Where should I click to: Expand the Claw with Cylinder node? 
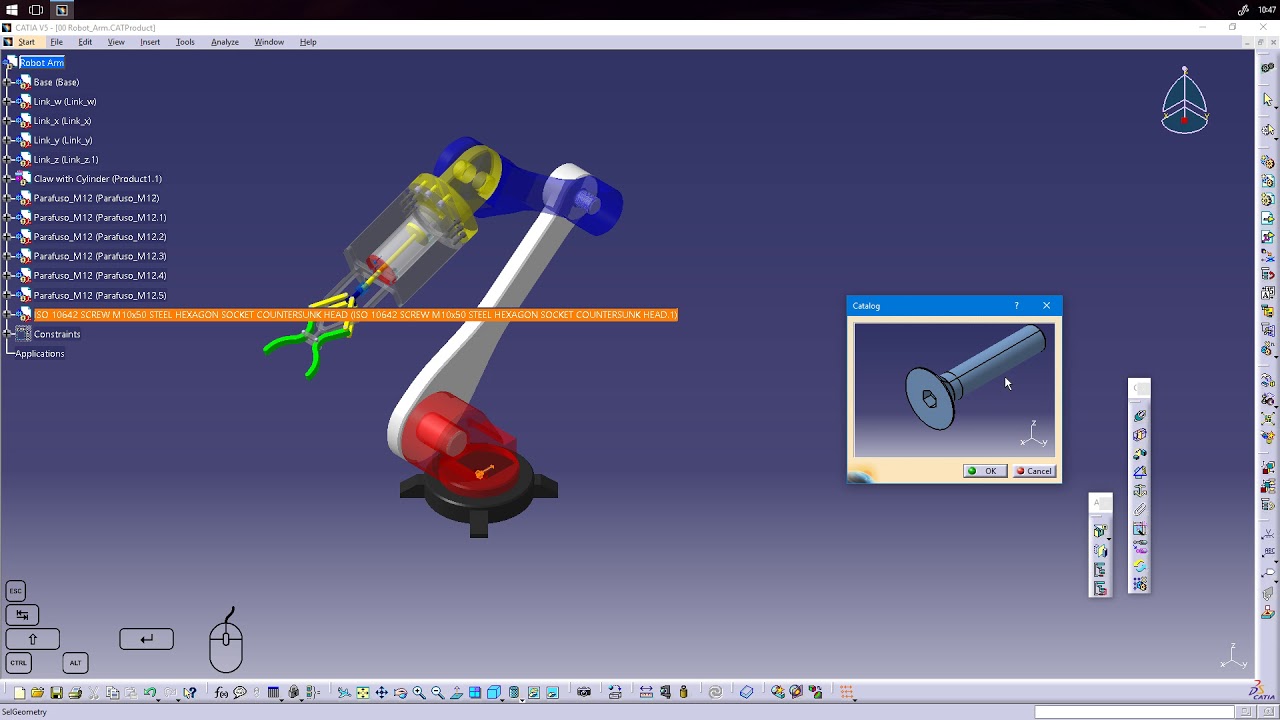(7, 179)
